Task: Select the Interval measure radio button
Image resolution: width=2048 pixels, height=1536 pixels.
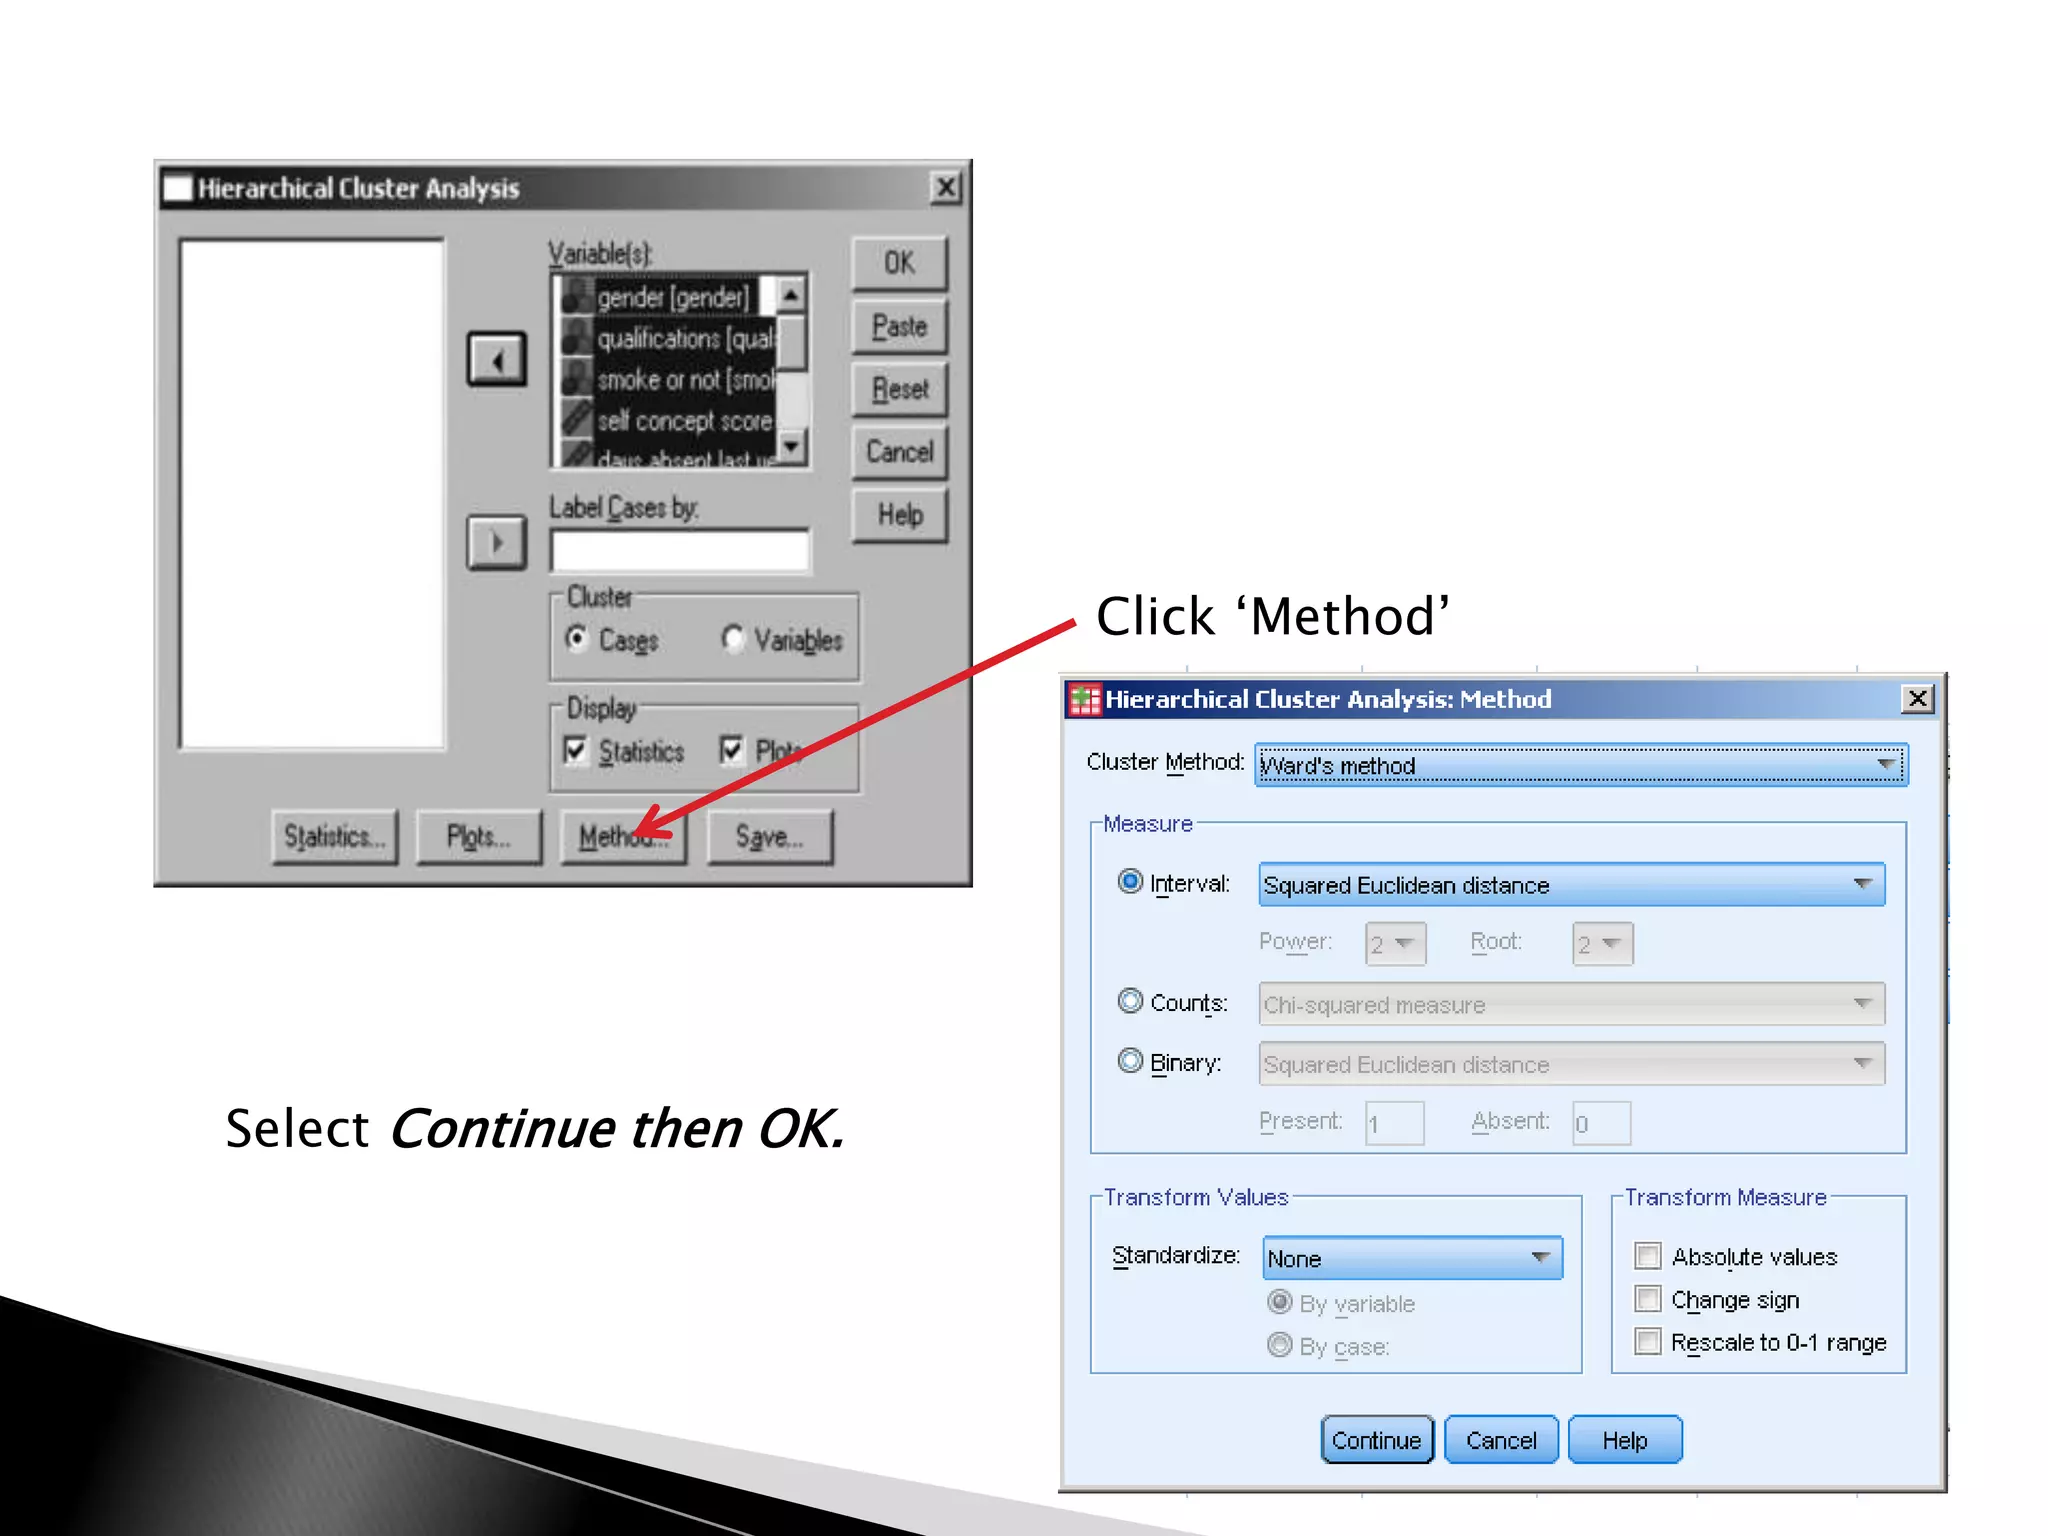Action: click(1130, 882)
